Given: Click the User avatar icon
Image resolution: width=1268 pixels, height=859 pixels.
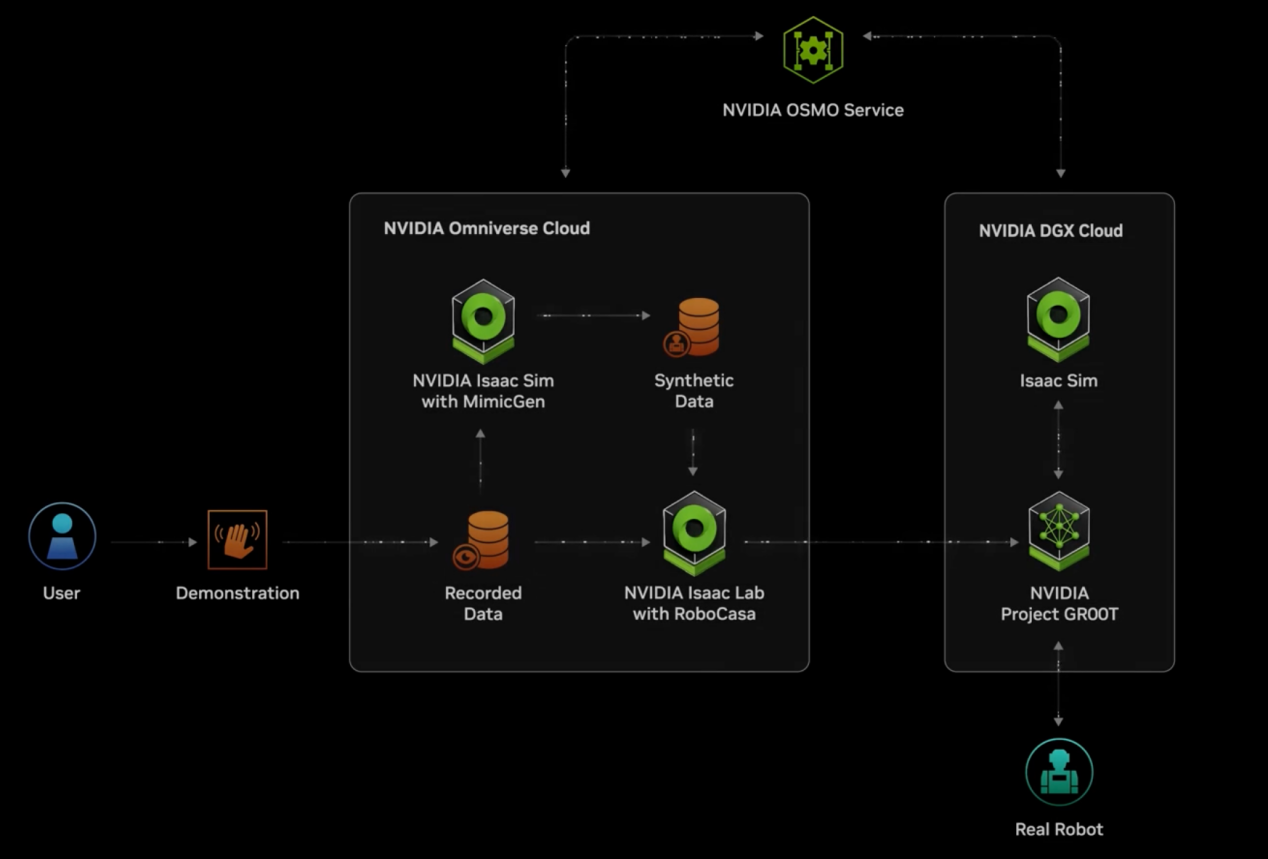Looking at the screenshot, I should coord(62,536).
